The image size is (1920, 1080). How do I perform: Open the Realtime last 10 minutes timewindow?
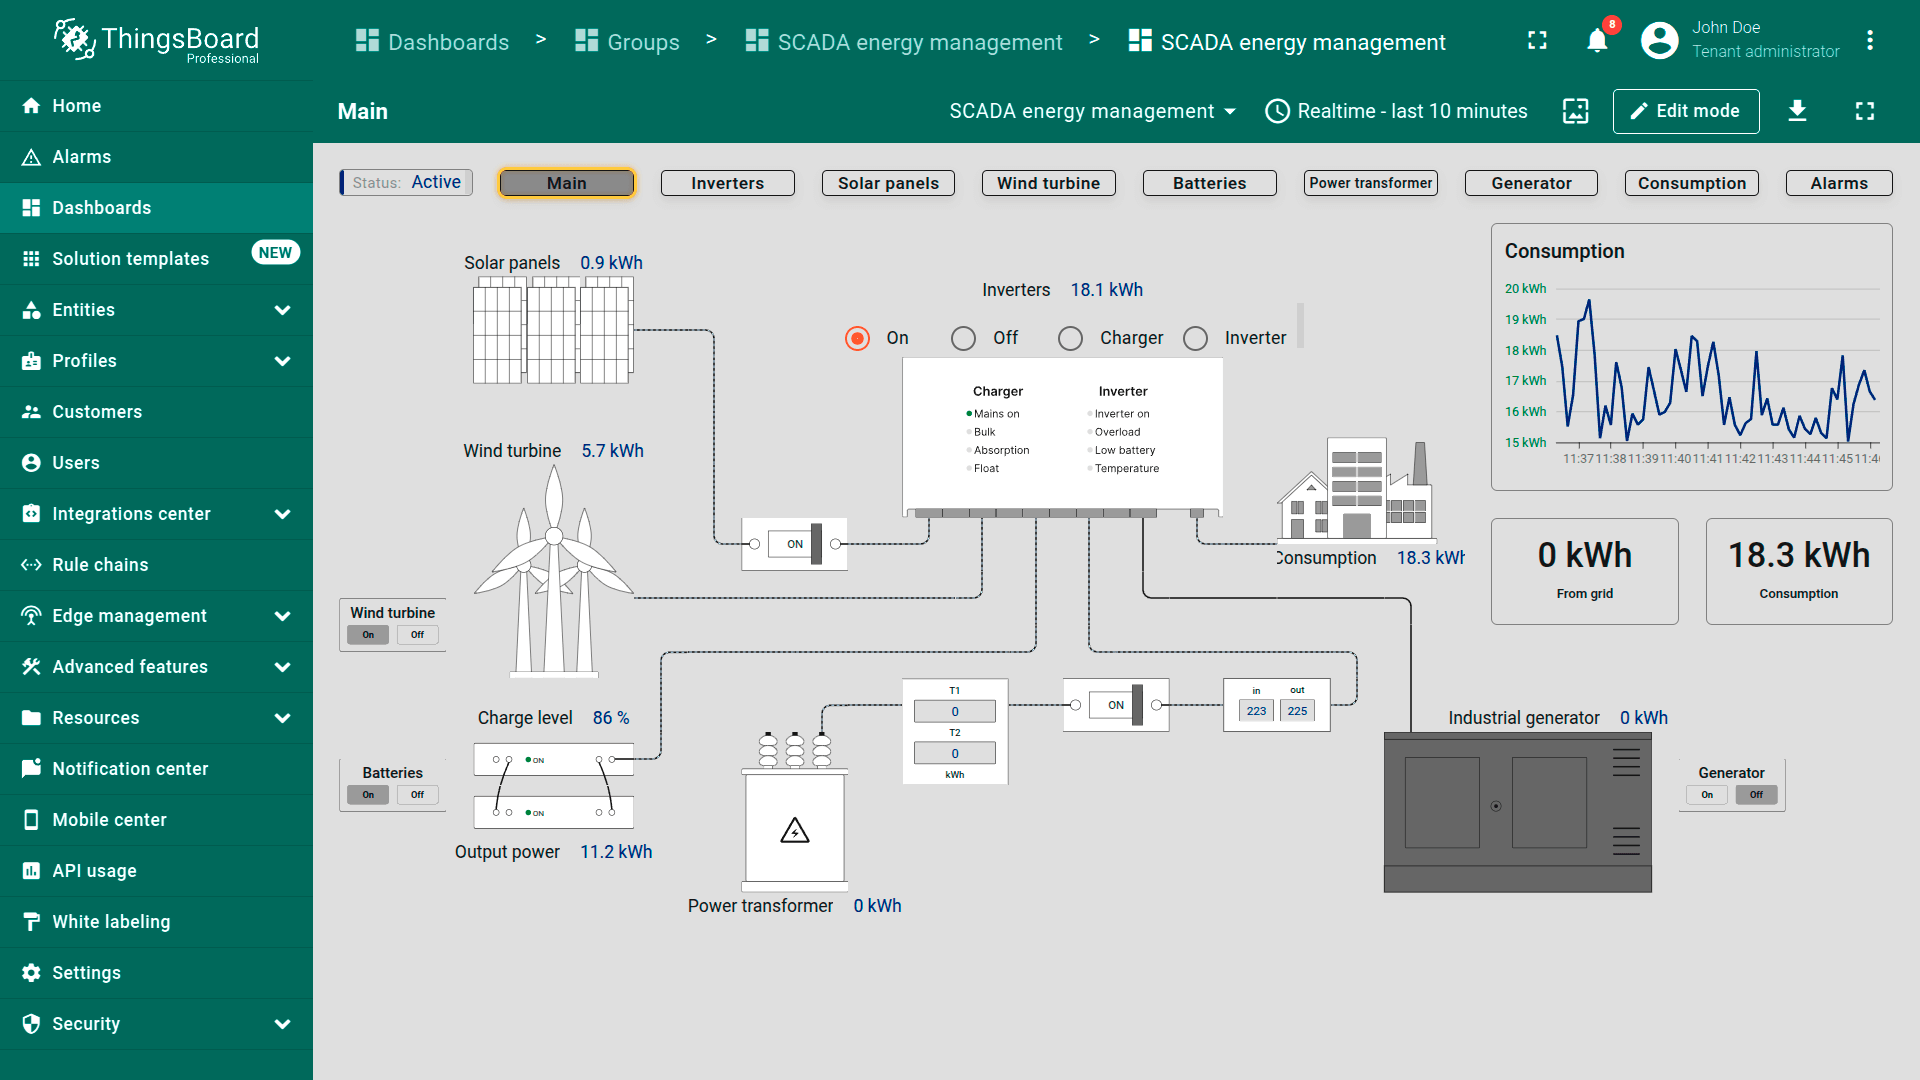1396,111
